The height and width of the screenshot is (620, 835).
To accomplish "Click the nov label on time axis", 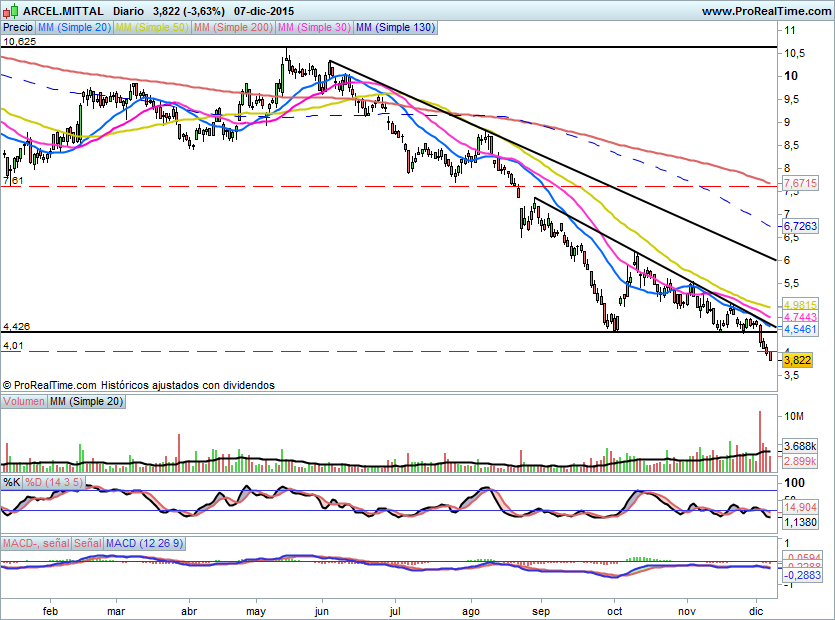I will point(687,611).
